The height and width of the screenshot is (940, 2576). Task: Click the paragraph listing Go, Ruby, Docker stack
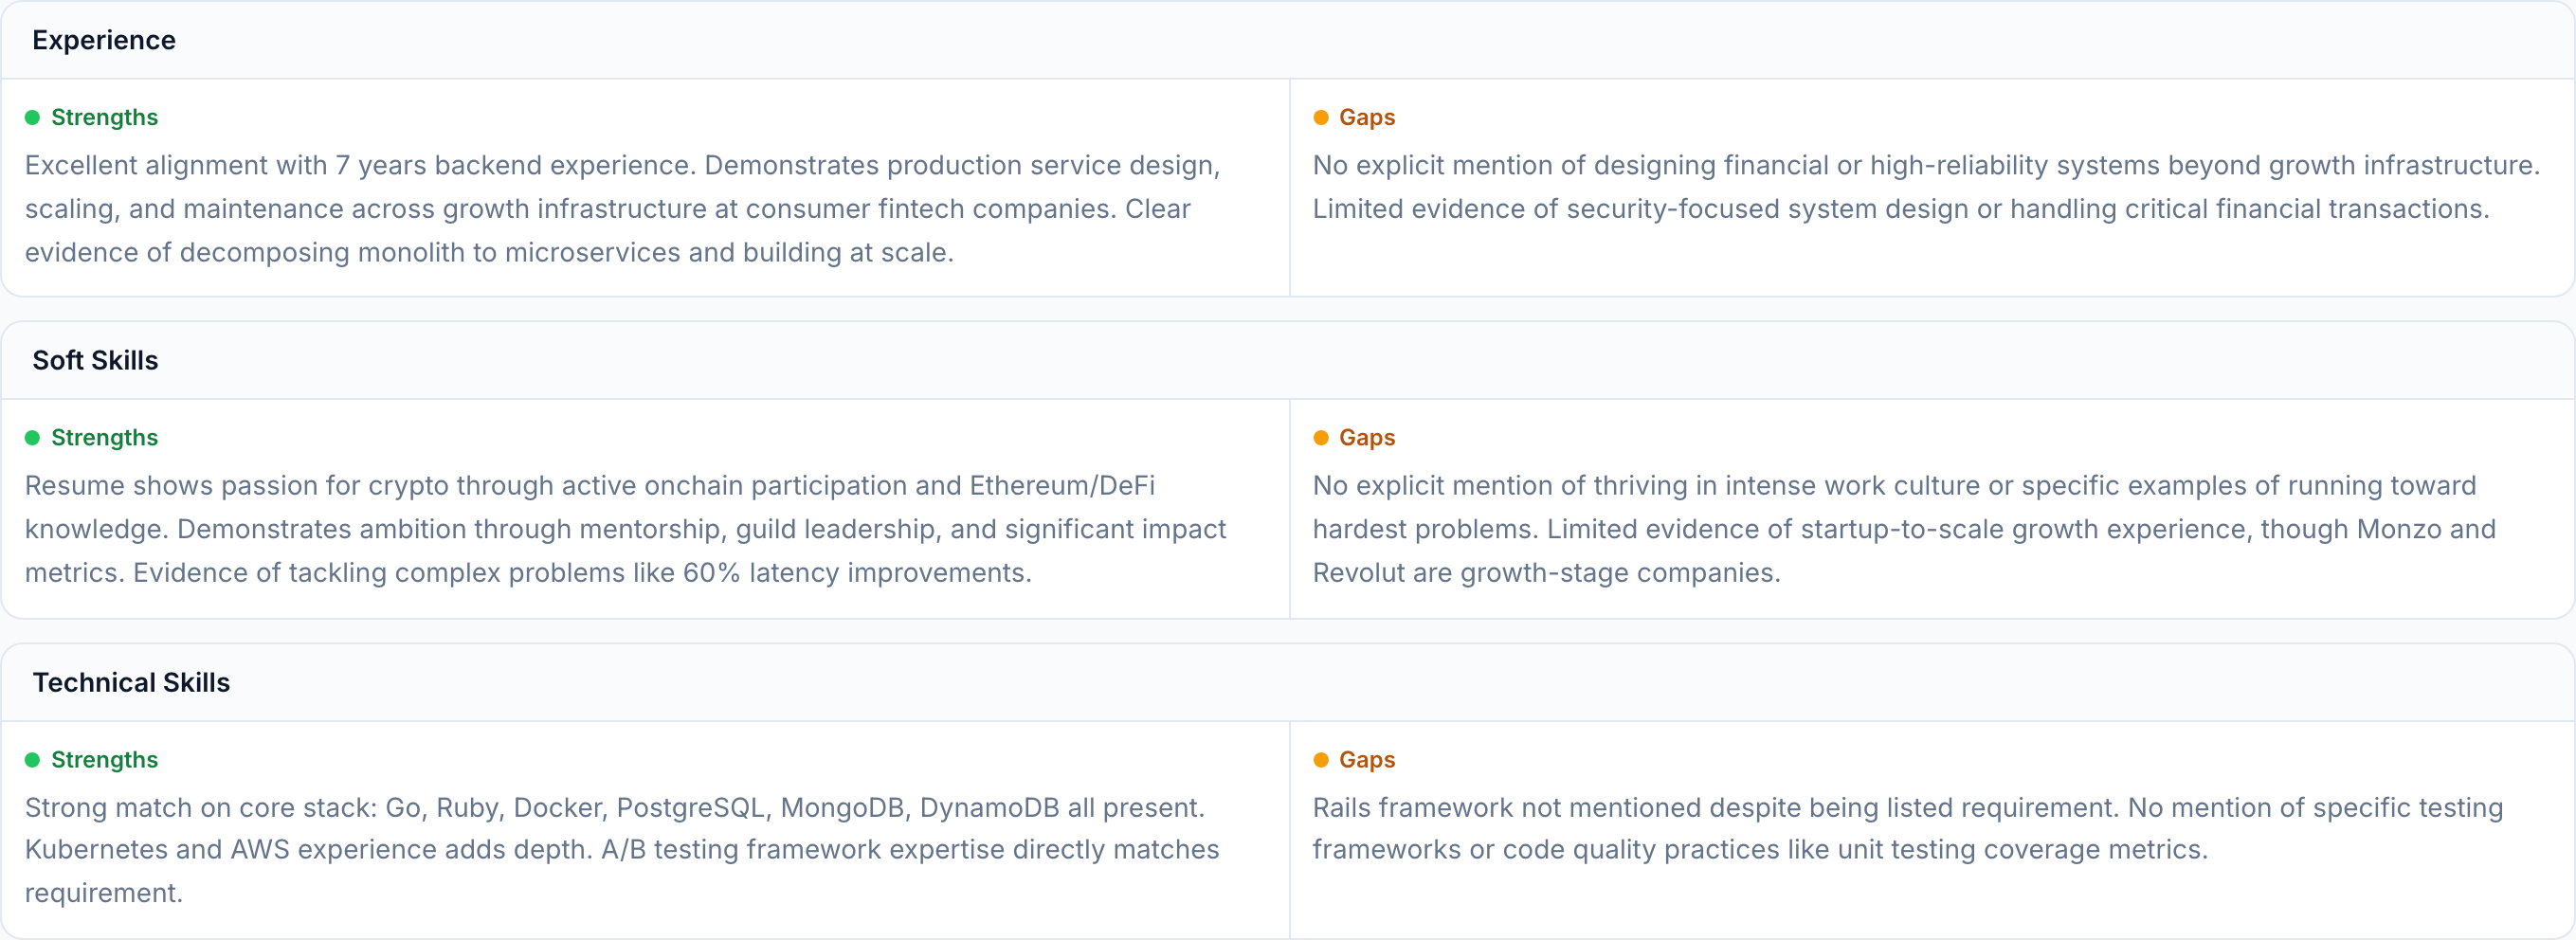pyautogui.click(x=621, y=849)
